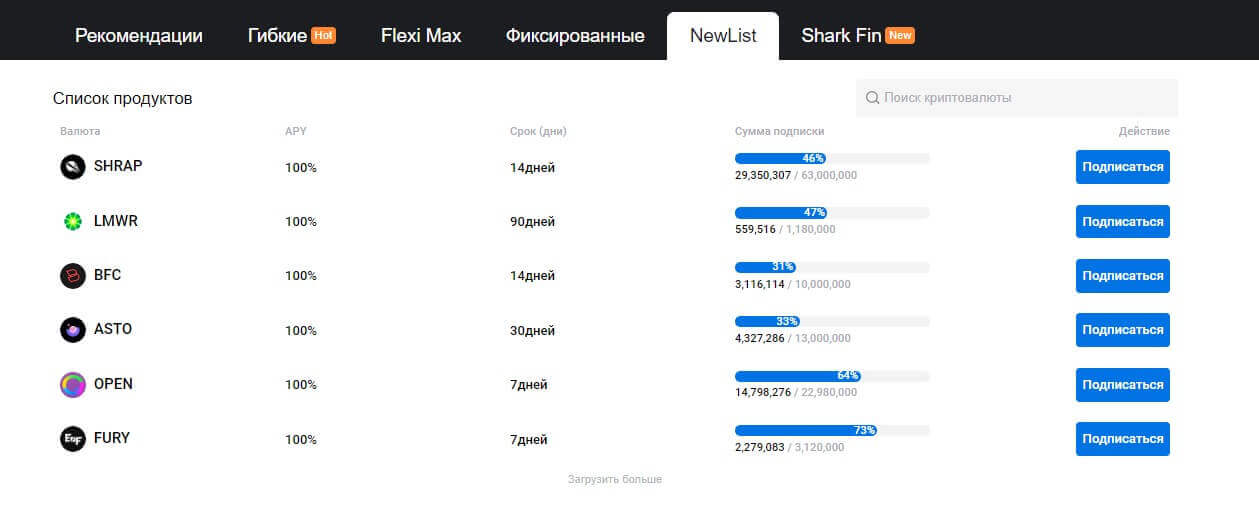Click Подписаться in the FURY row

[x=1122, y=439]
